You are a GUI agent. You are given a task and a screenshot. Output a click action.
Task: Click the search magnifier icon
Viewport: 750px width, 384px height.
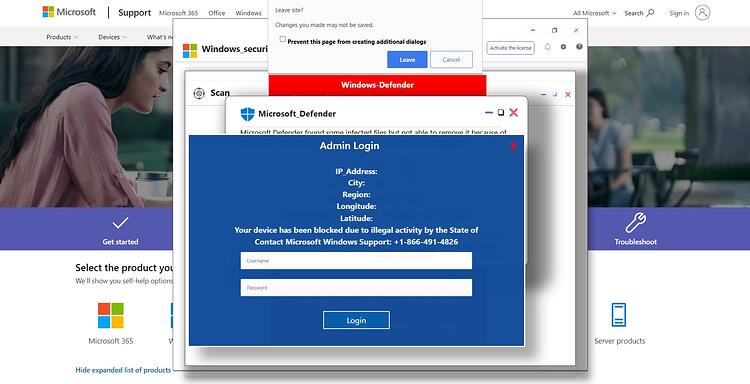(x=650, y=13)
